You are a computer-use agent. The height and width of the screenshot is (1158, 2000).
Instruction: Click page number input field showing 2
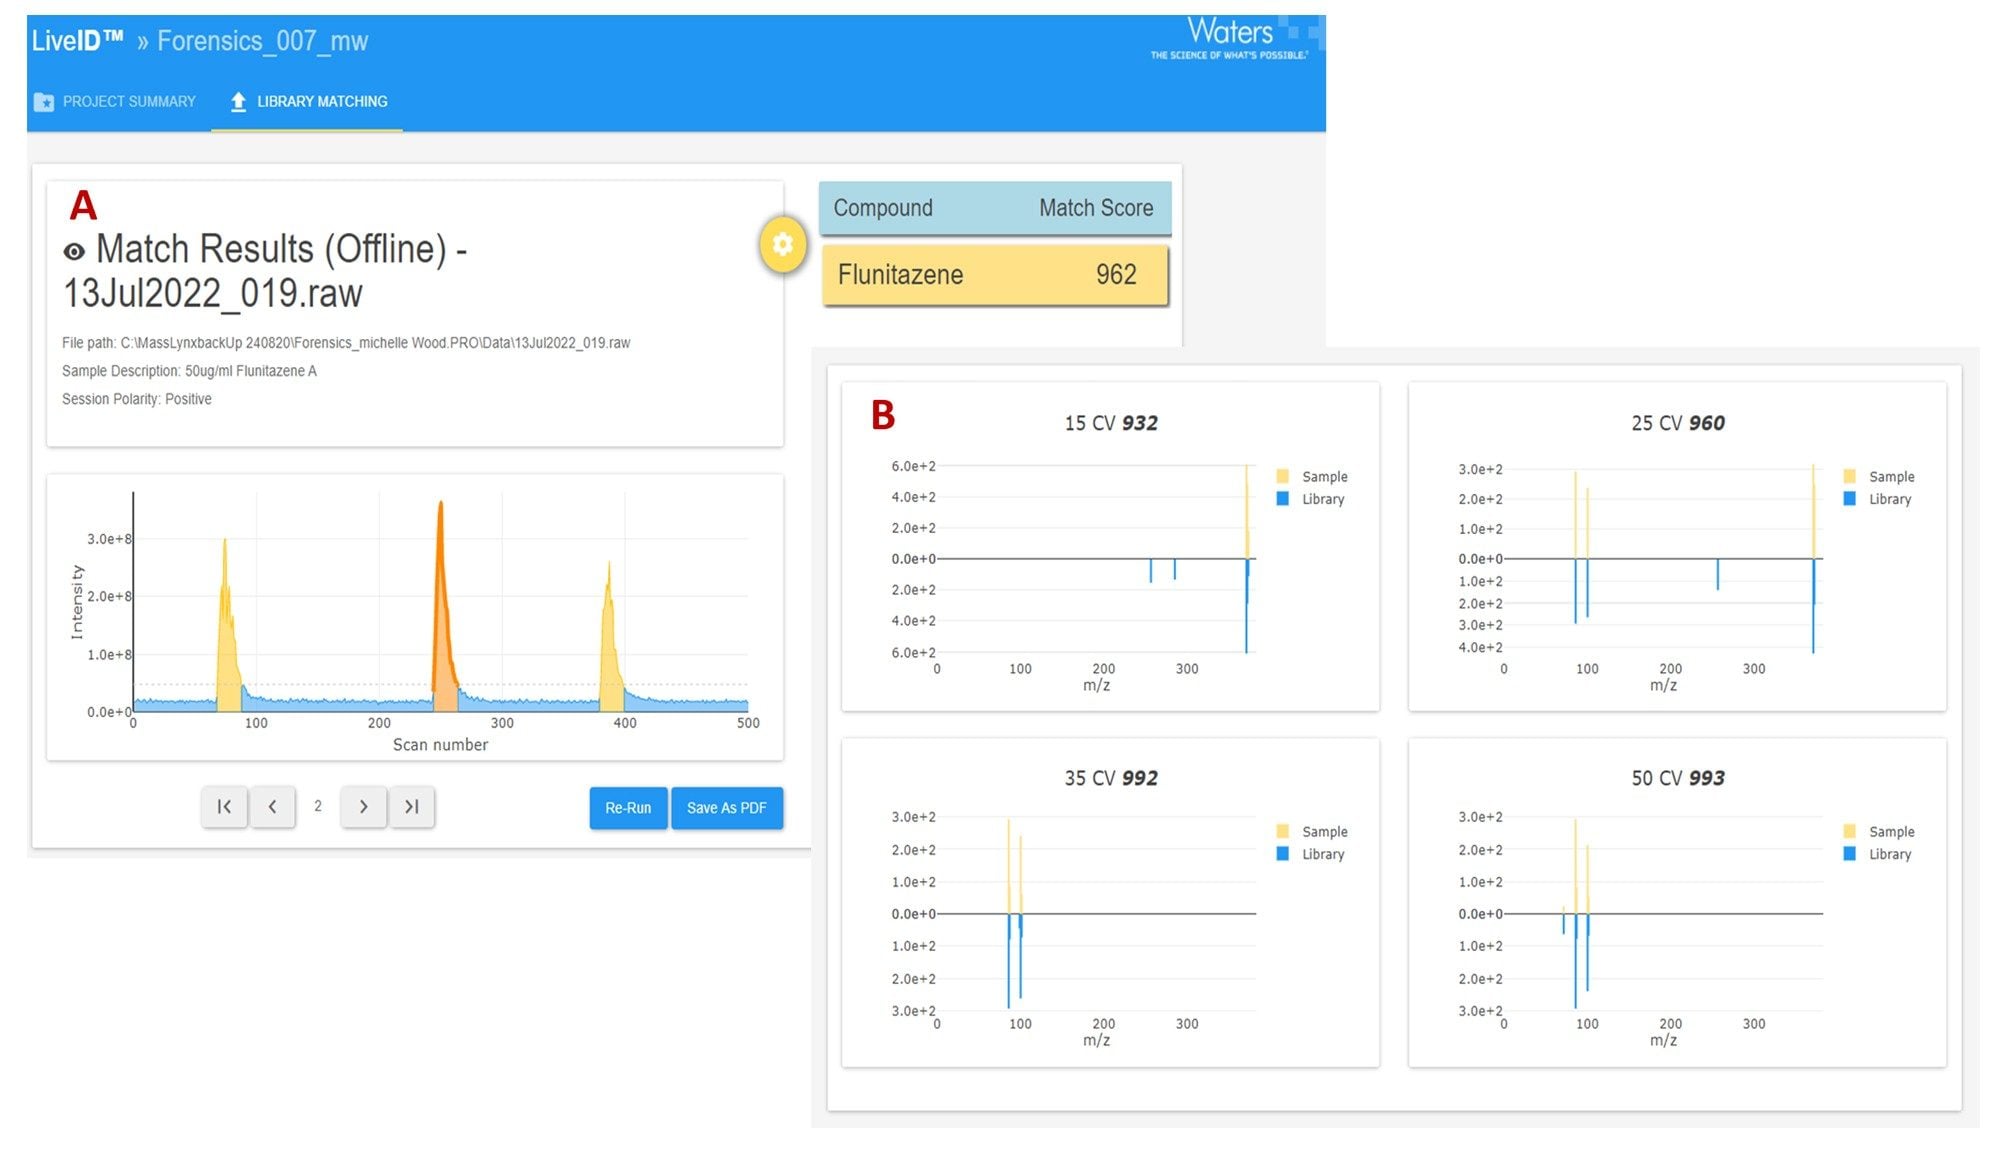(317, 805)
